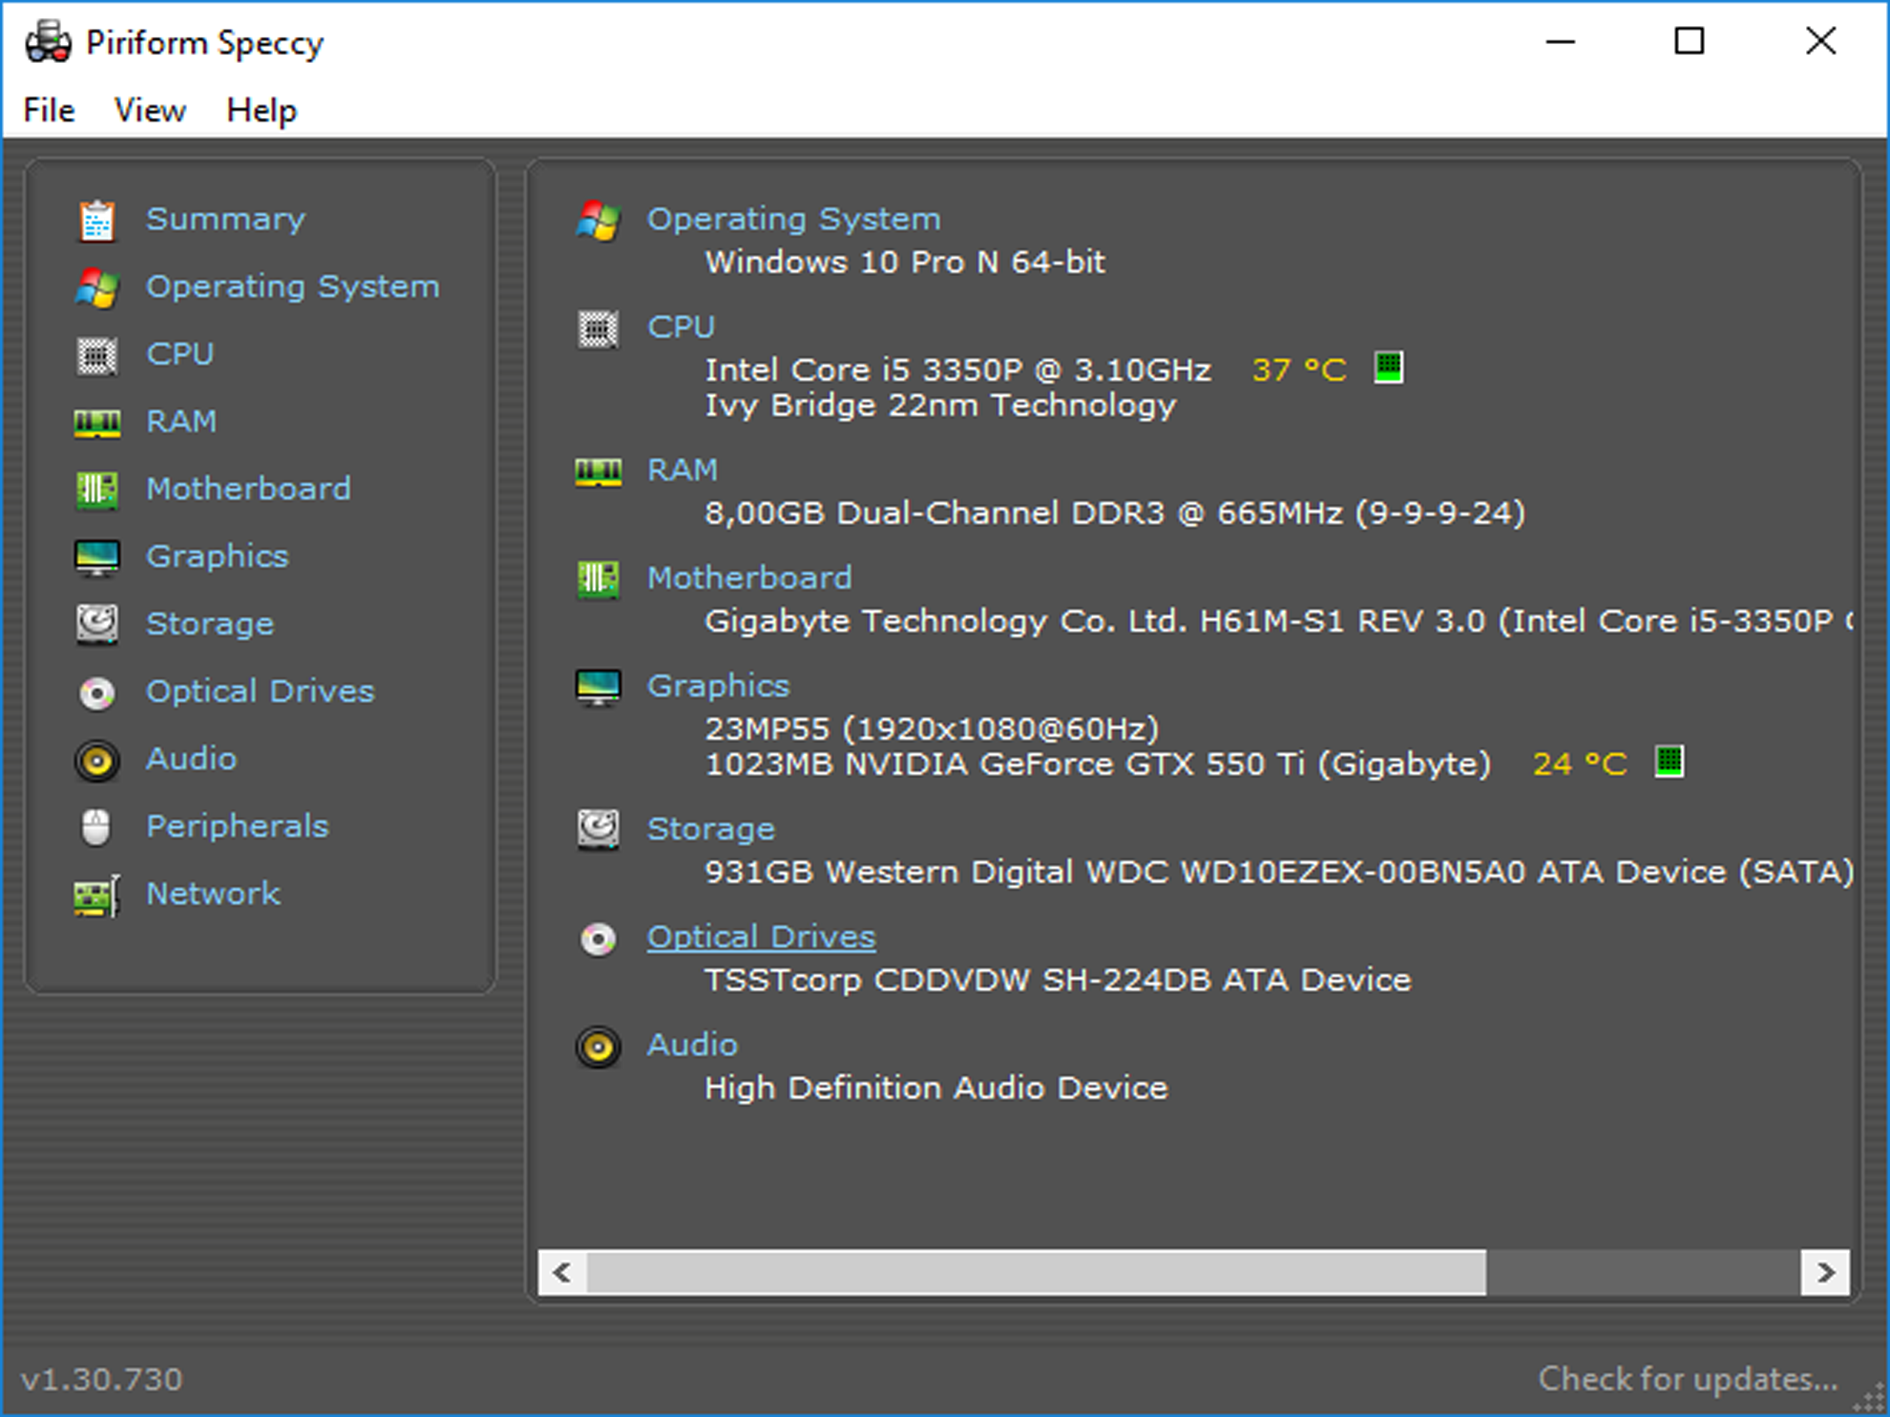Screen dimensions: 1890x1417
Task: Click the green CPU temperature indicator
Action: 1388,368
